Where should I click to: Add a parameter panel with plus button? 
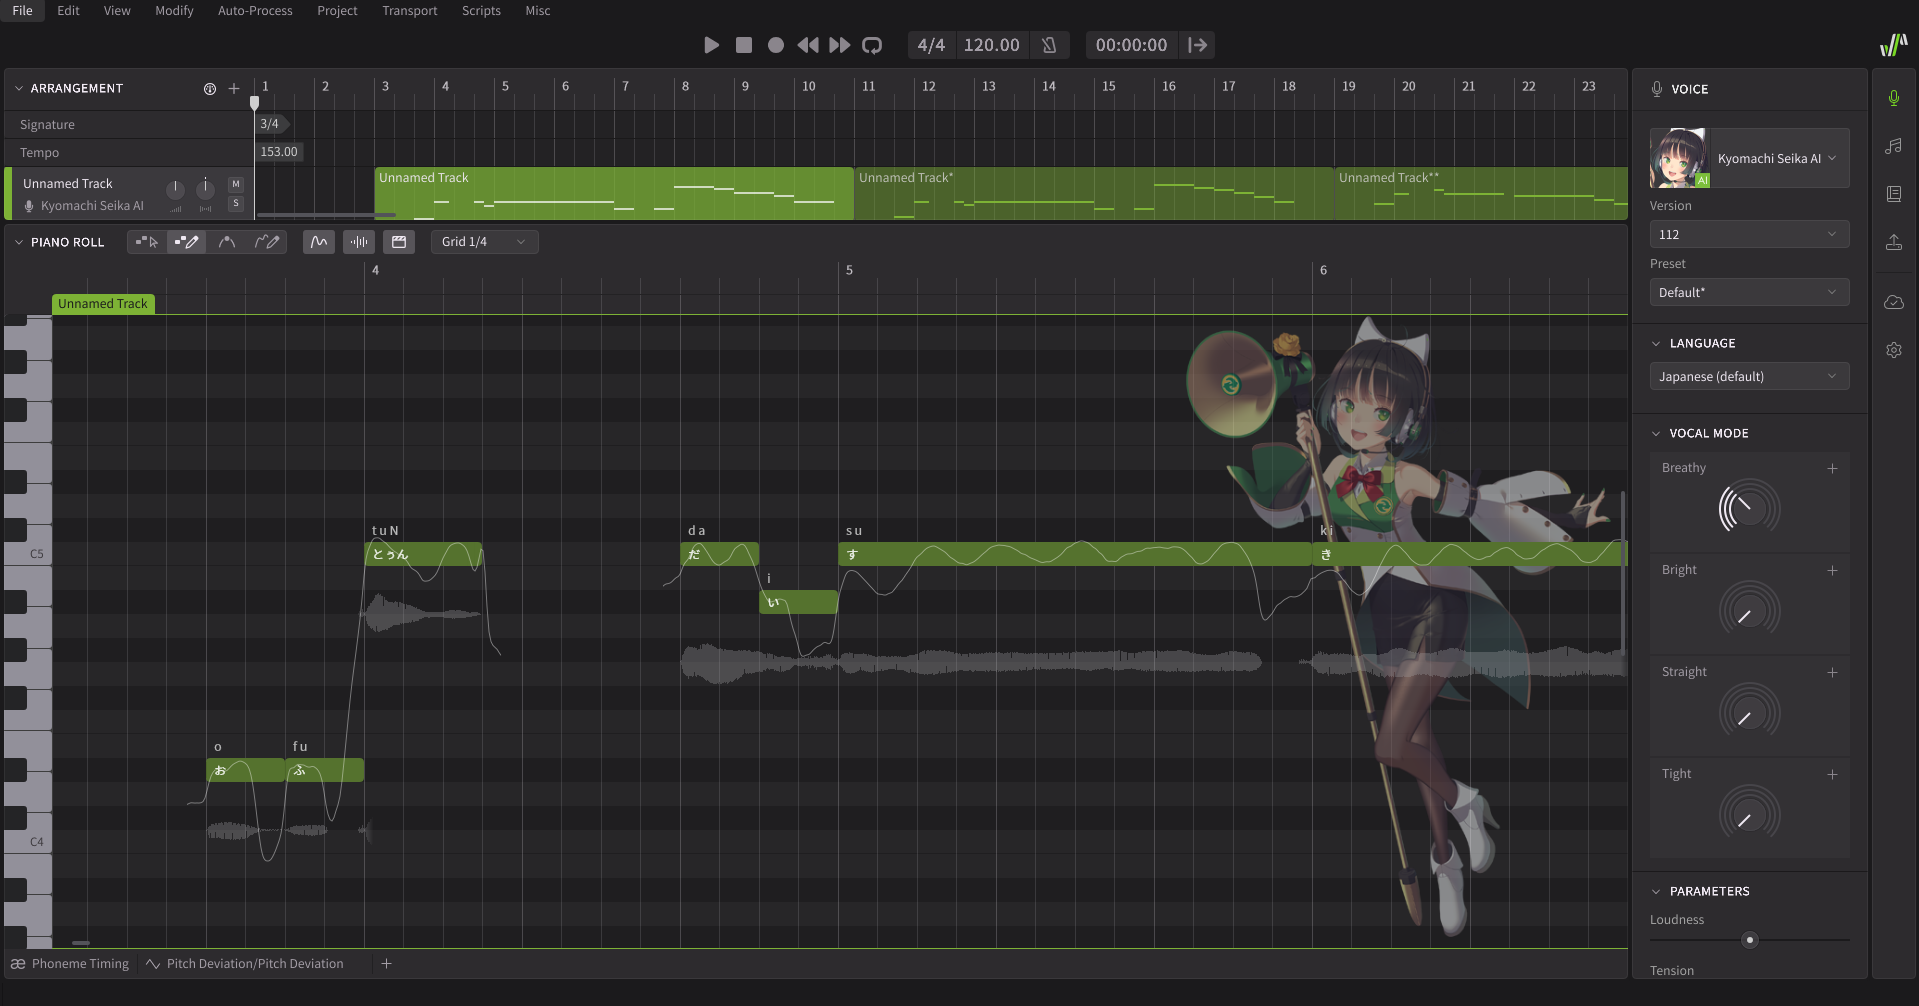tap(387, 964)
